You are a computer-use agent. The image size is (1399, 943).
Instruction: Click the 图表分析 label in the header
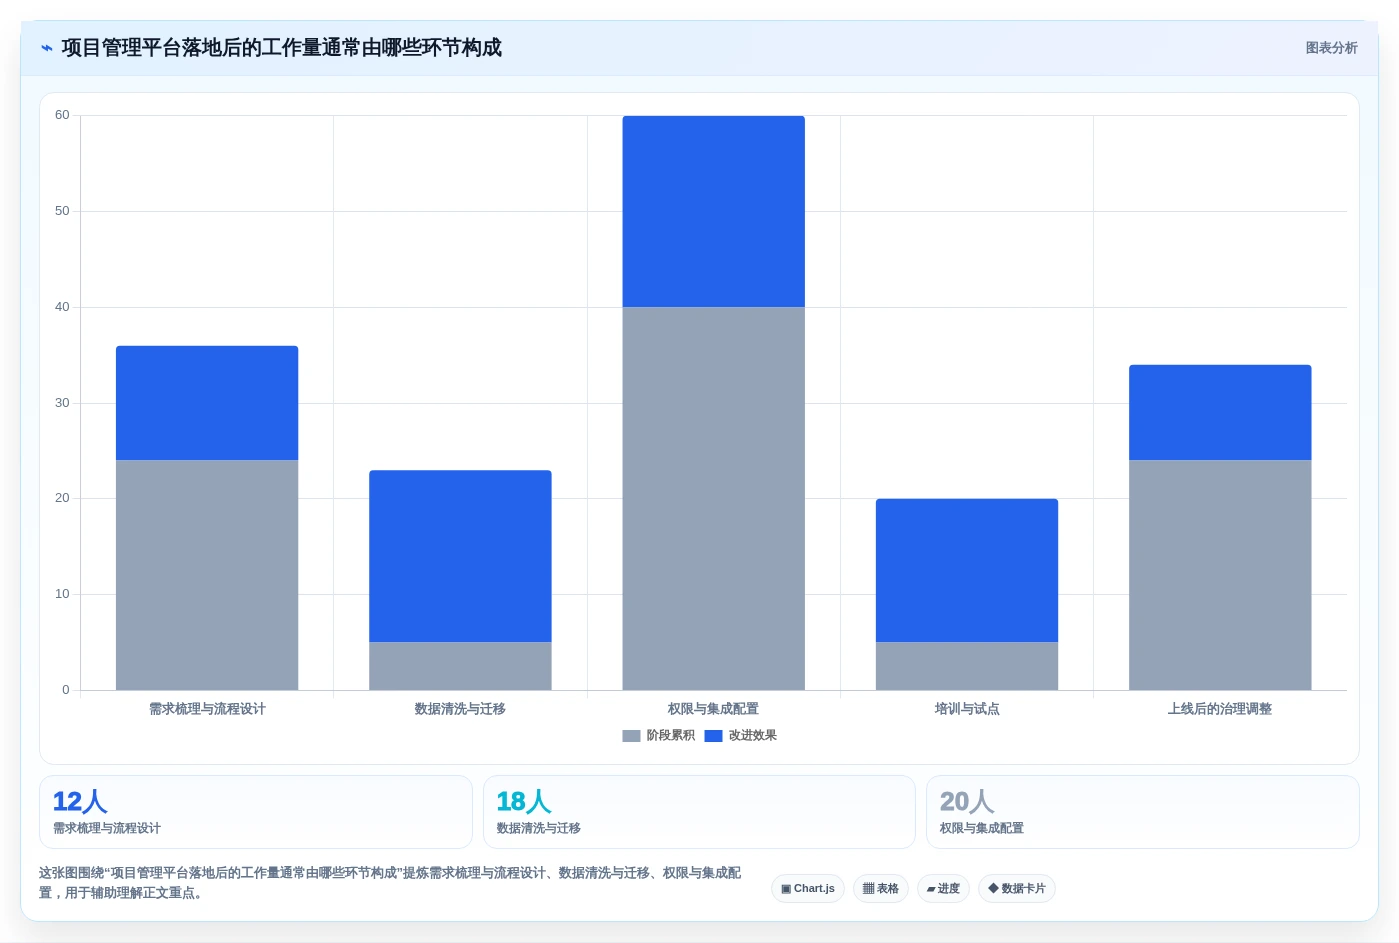pos(1331,48)
